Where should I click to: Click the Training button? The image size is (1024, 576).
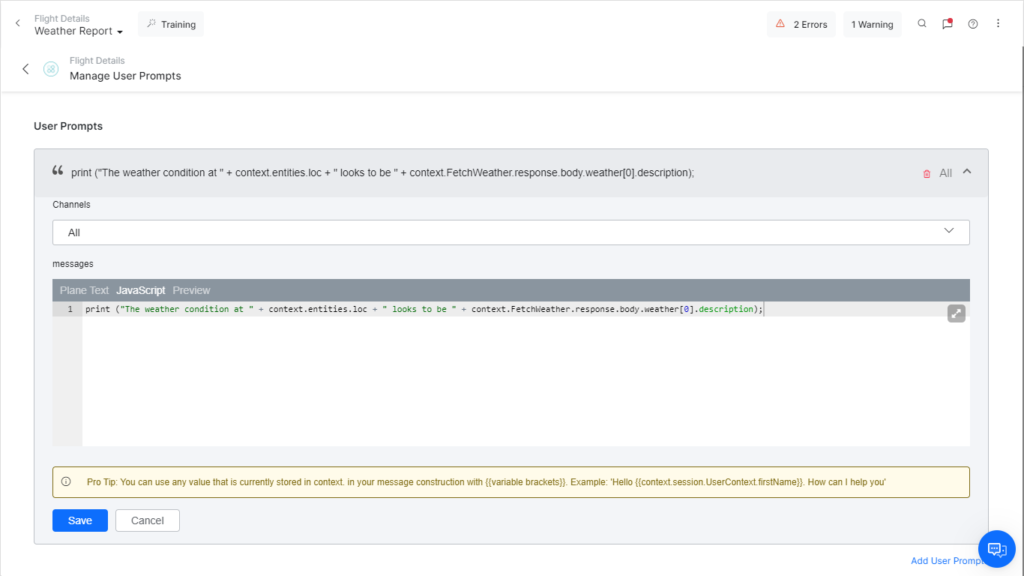[170, 23]
